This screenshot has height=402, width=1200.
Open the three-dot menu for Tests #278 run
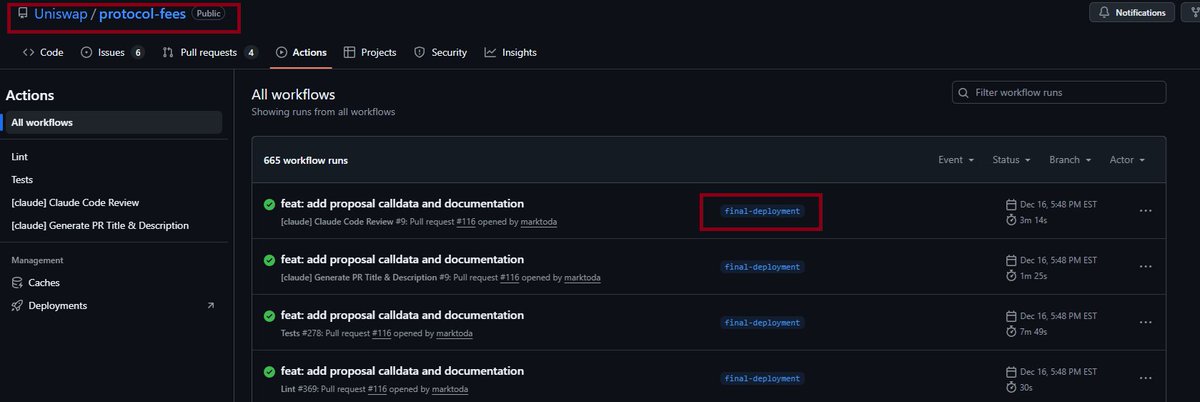1146,323
